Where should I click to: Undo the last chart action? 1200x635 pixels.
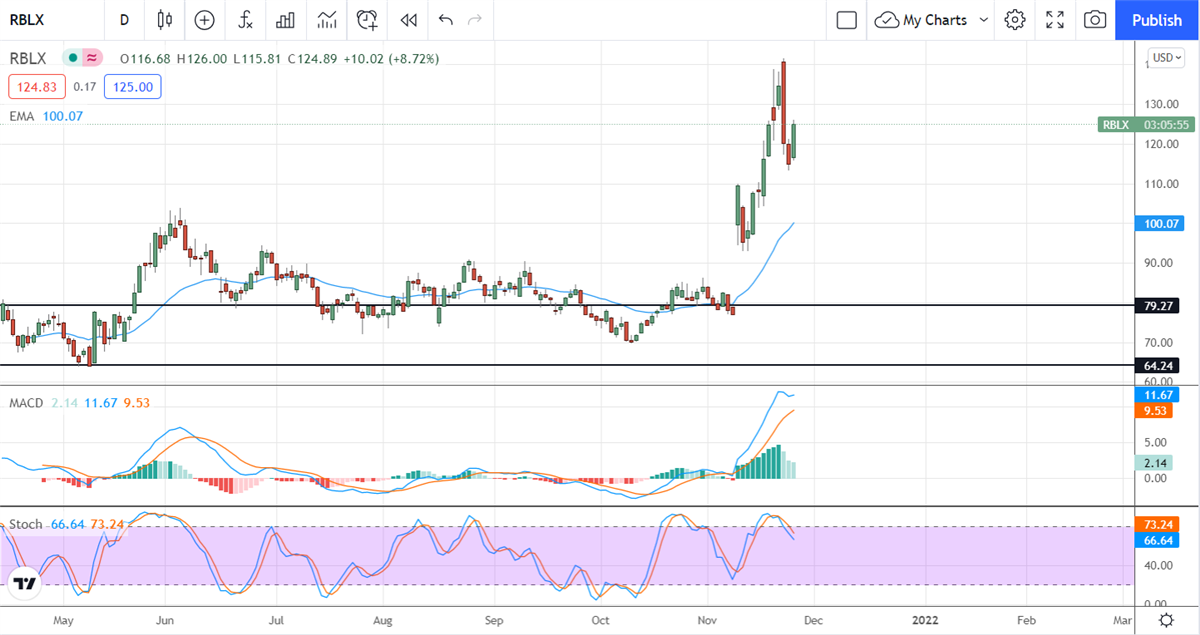[445, 19]
